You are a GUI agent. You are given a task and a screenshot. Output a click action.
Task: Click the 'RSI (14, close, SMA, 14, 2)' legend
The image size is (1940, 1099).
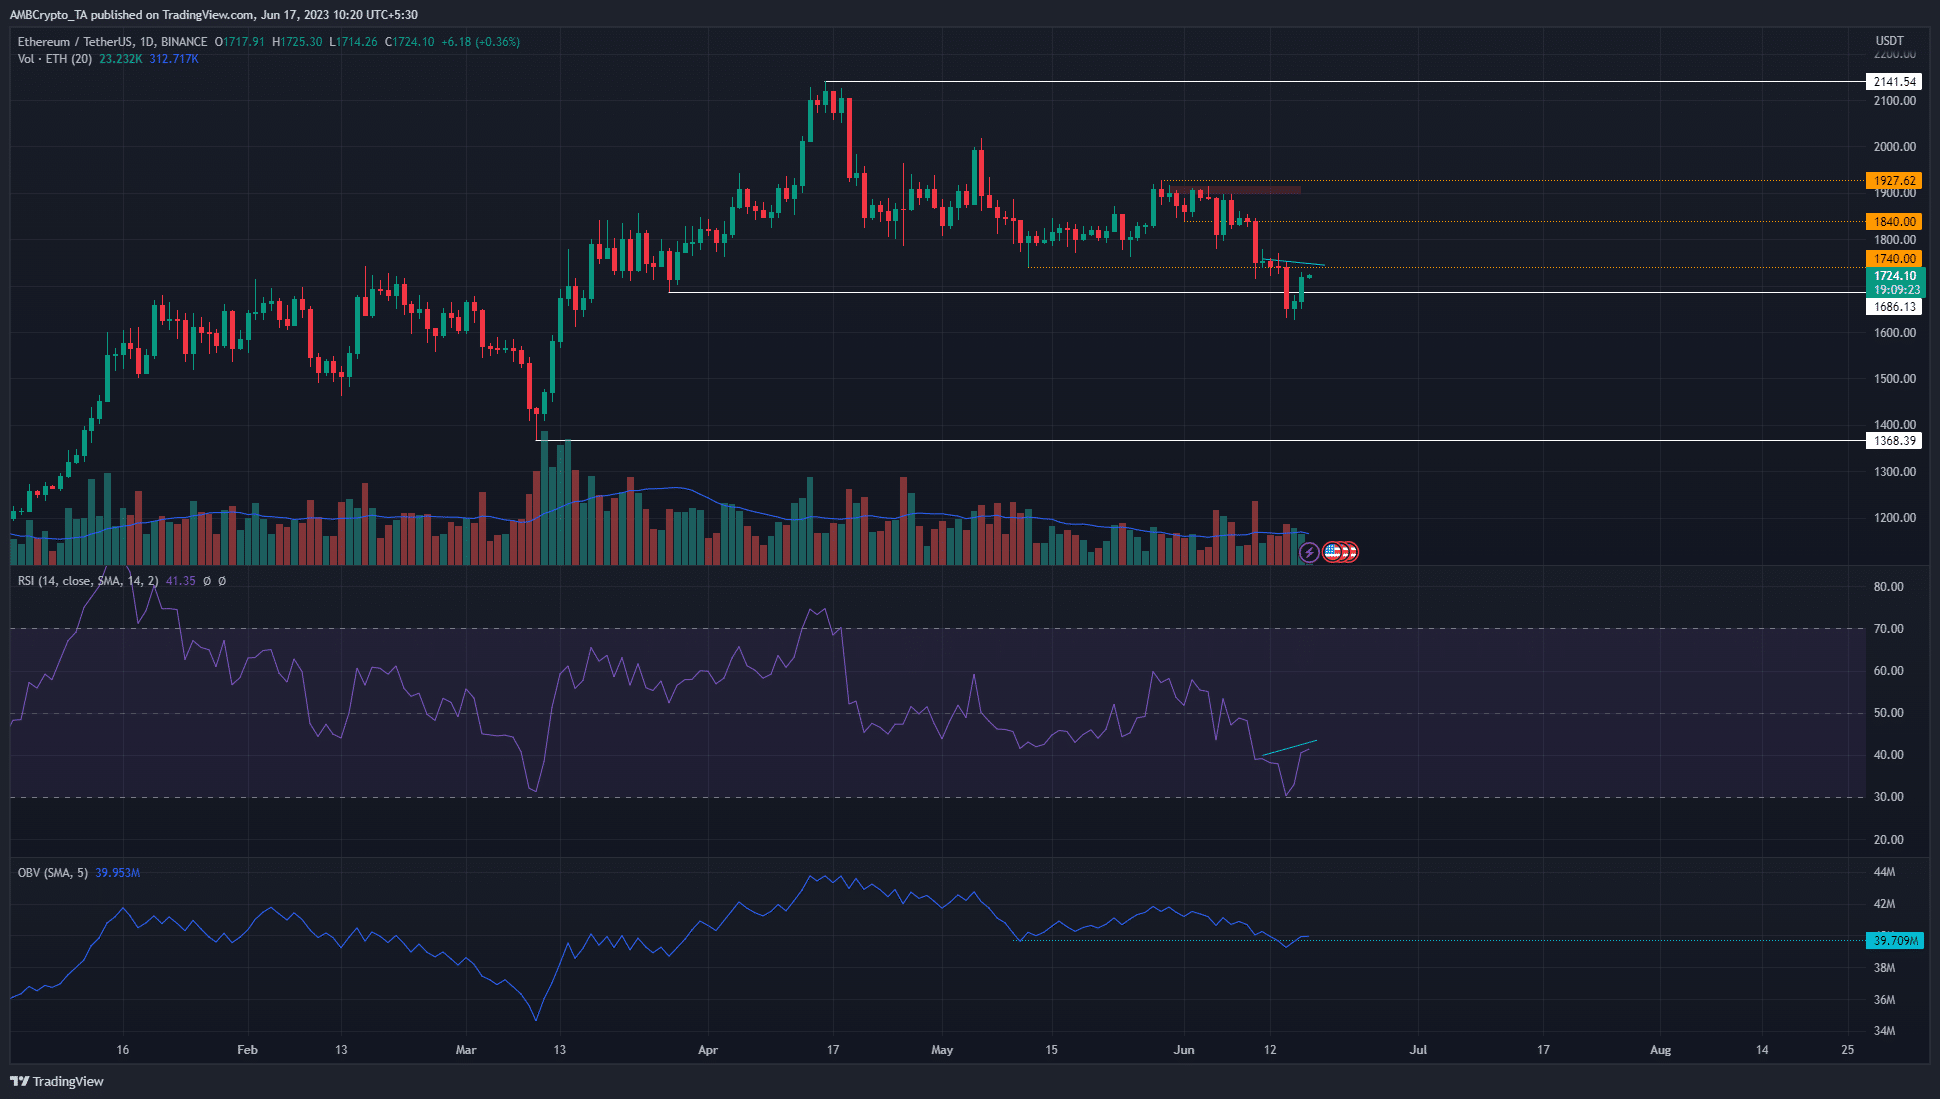click(88, 581)
